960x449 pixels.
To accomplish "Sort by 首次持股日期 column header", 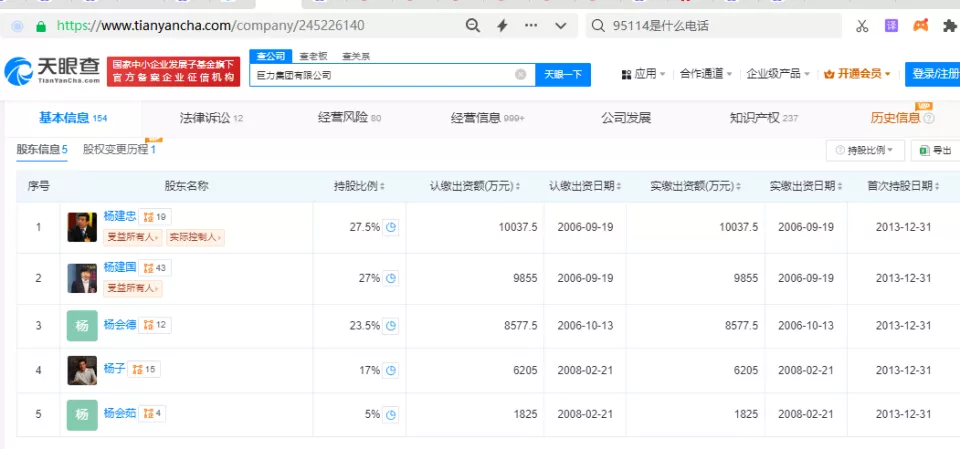I will [x=904, y=186].
